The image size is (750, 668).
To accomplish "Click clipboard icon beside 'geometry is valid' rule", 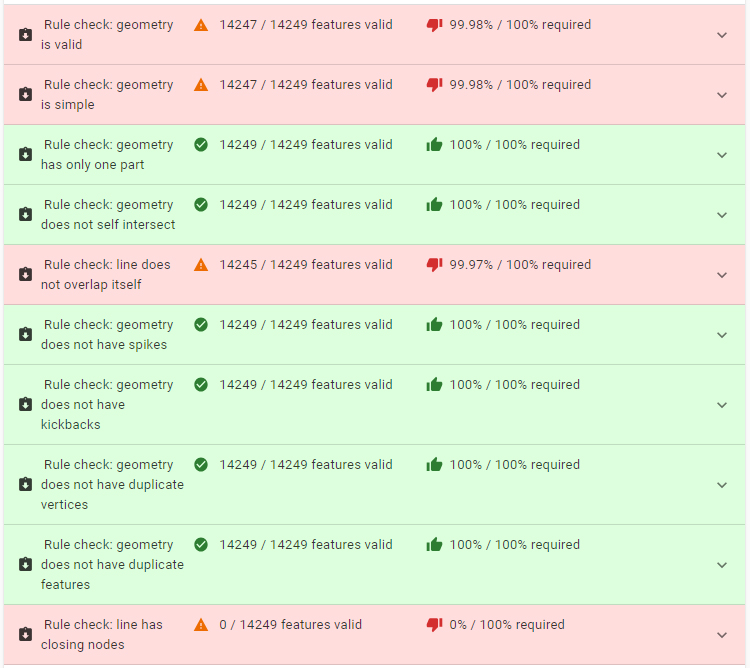I will pyautogui.click(x=25, y=35).
